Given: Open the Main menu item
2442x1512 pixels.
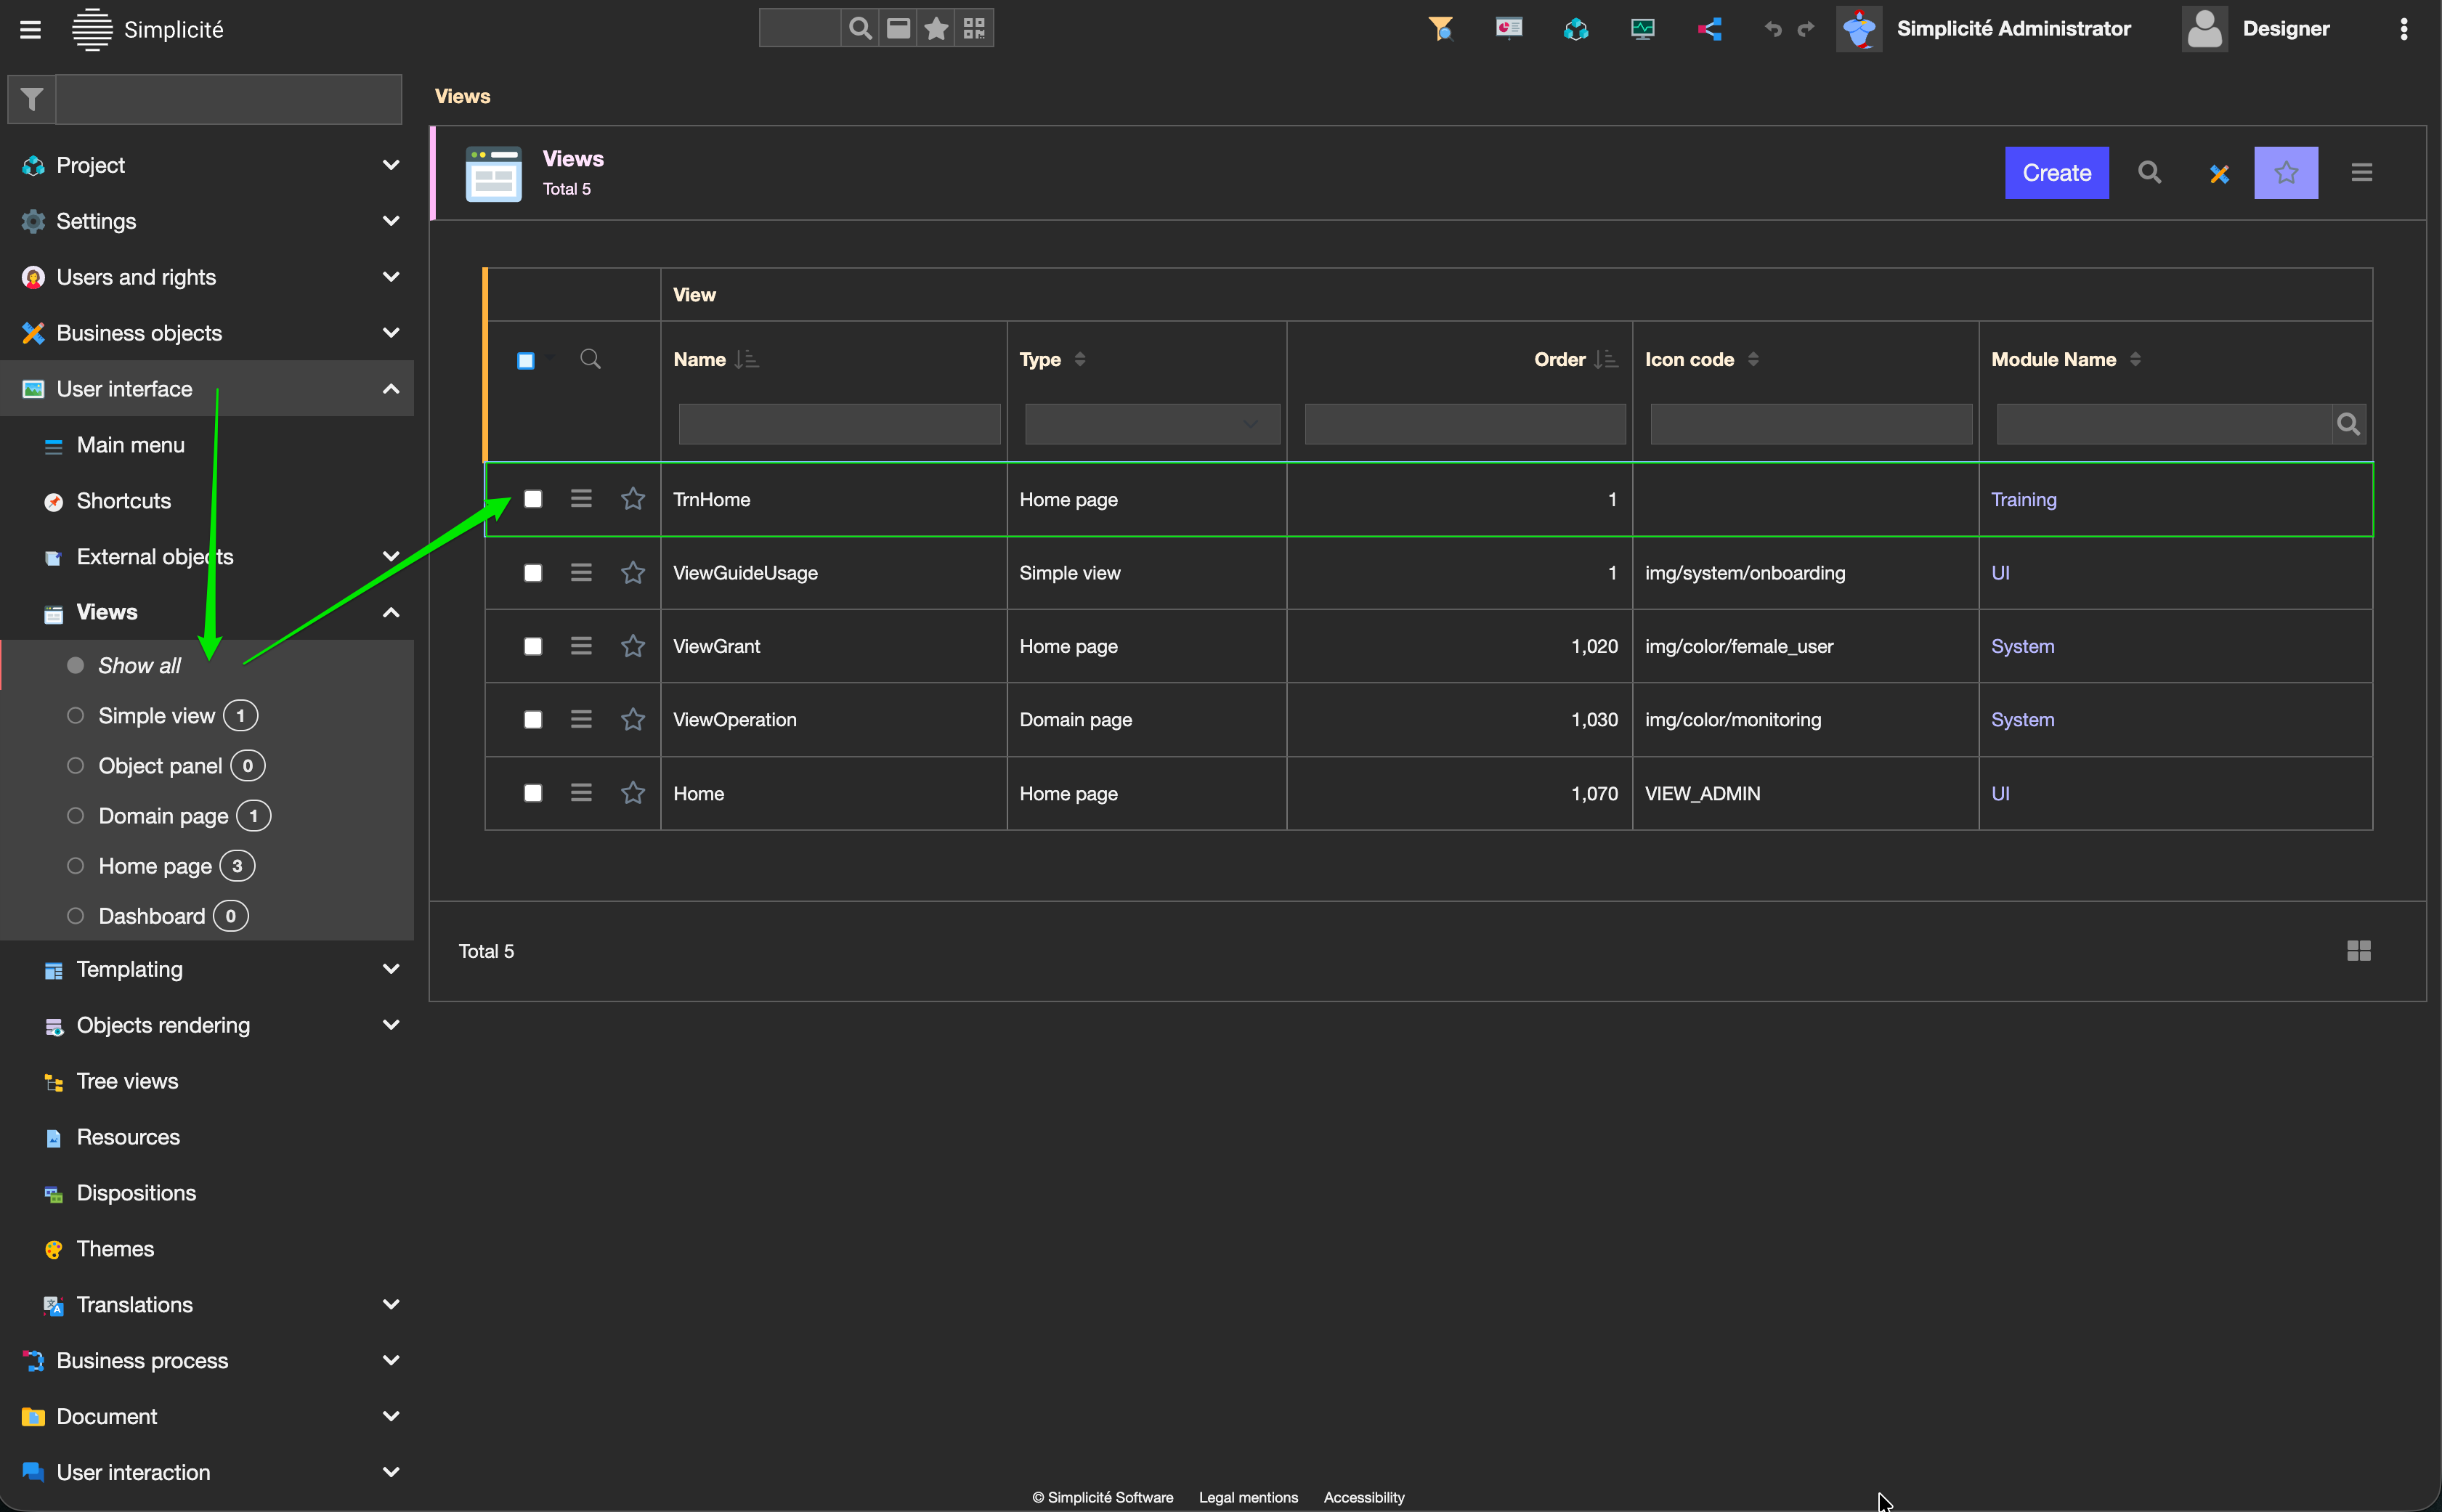Looking at the screenshot, I should click(130, 445).
